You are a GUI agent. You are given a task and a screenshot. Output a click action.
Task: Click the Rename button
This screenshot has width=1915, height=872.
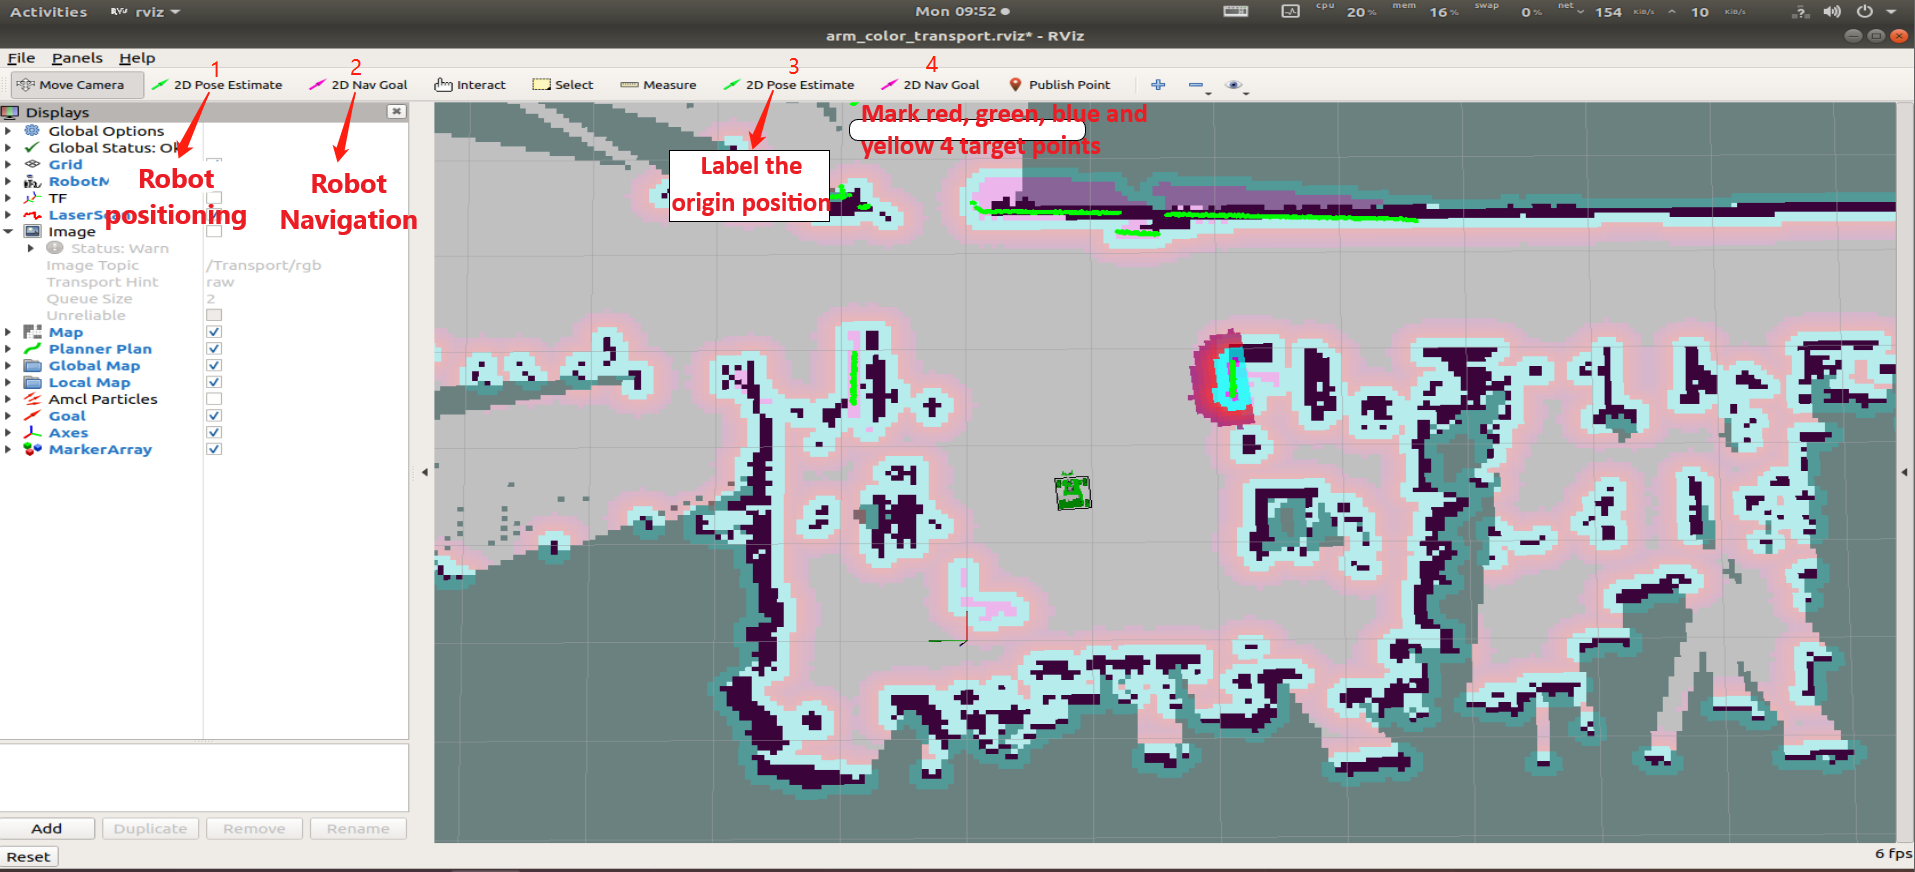(358, 829)
